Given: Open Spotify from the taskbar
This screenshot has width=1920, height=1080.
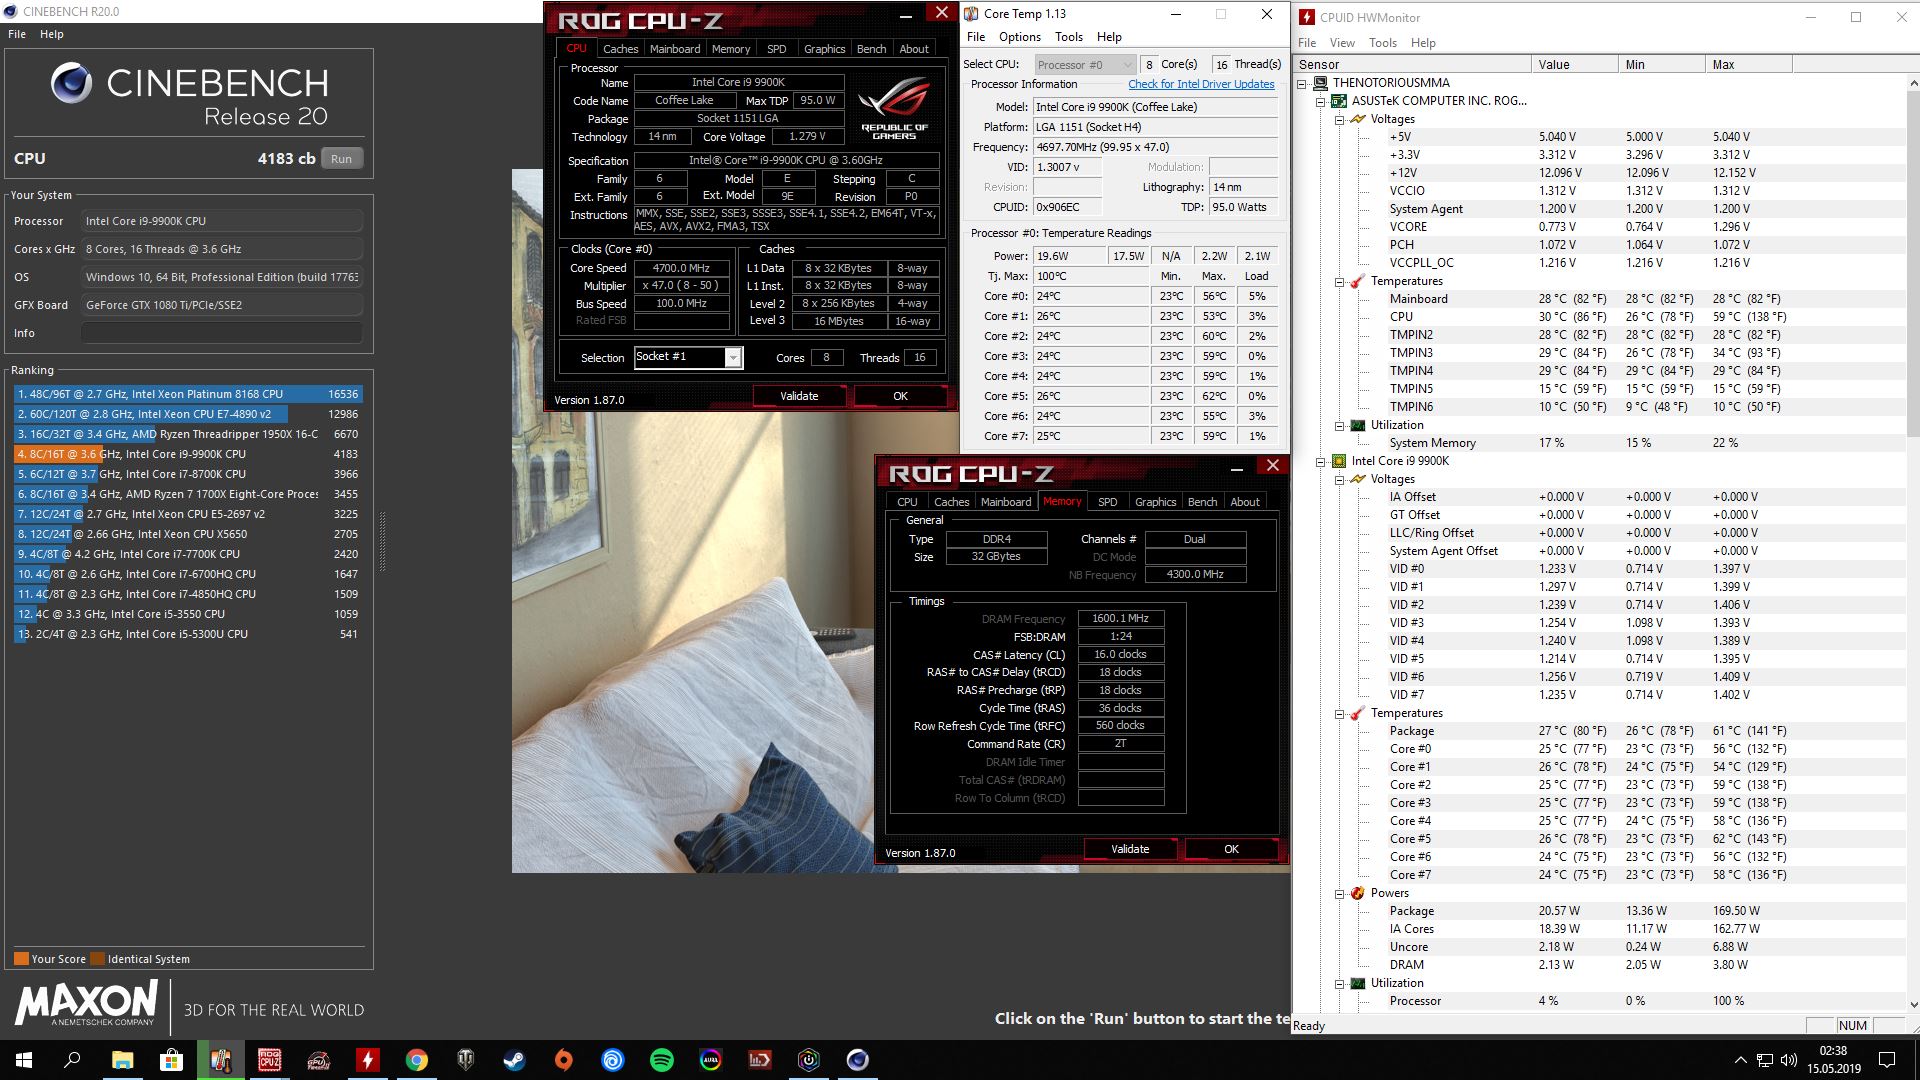Looking at the screenshot, I should [x=662, y=1060].
